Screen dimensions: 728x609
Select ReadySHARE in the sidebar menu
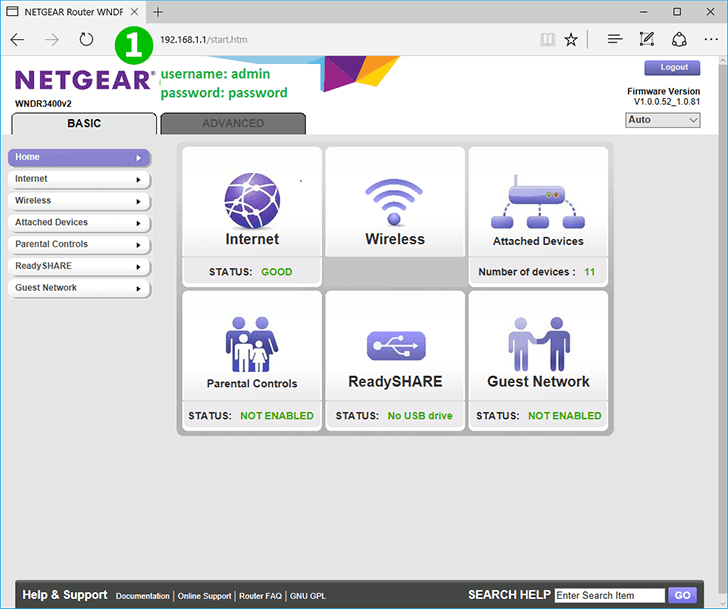click(x=79, y=266)
